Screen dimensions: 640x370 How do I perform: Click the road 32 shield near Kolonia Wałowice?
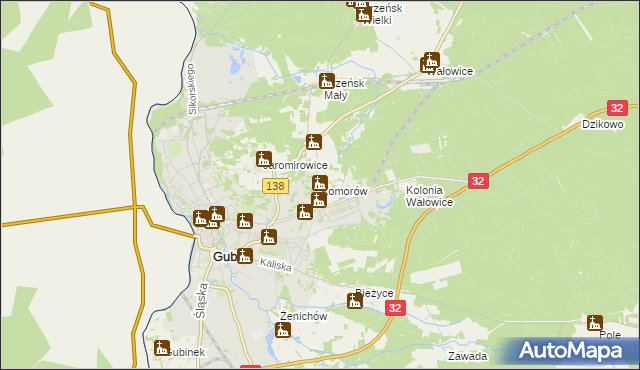(478, 181)
